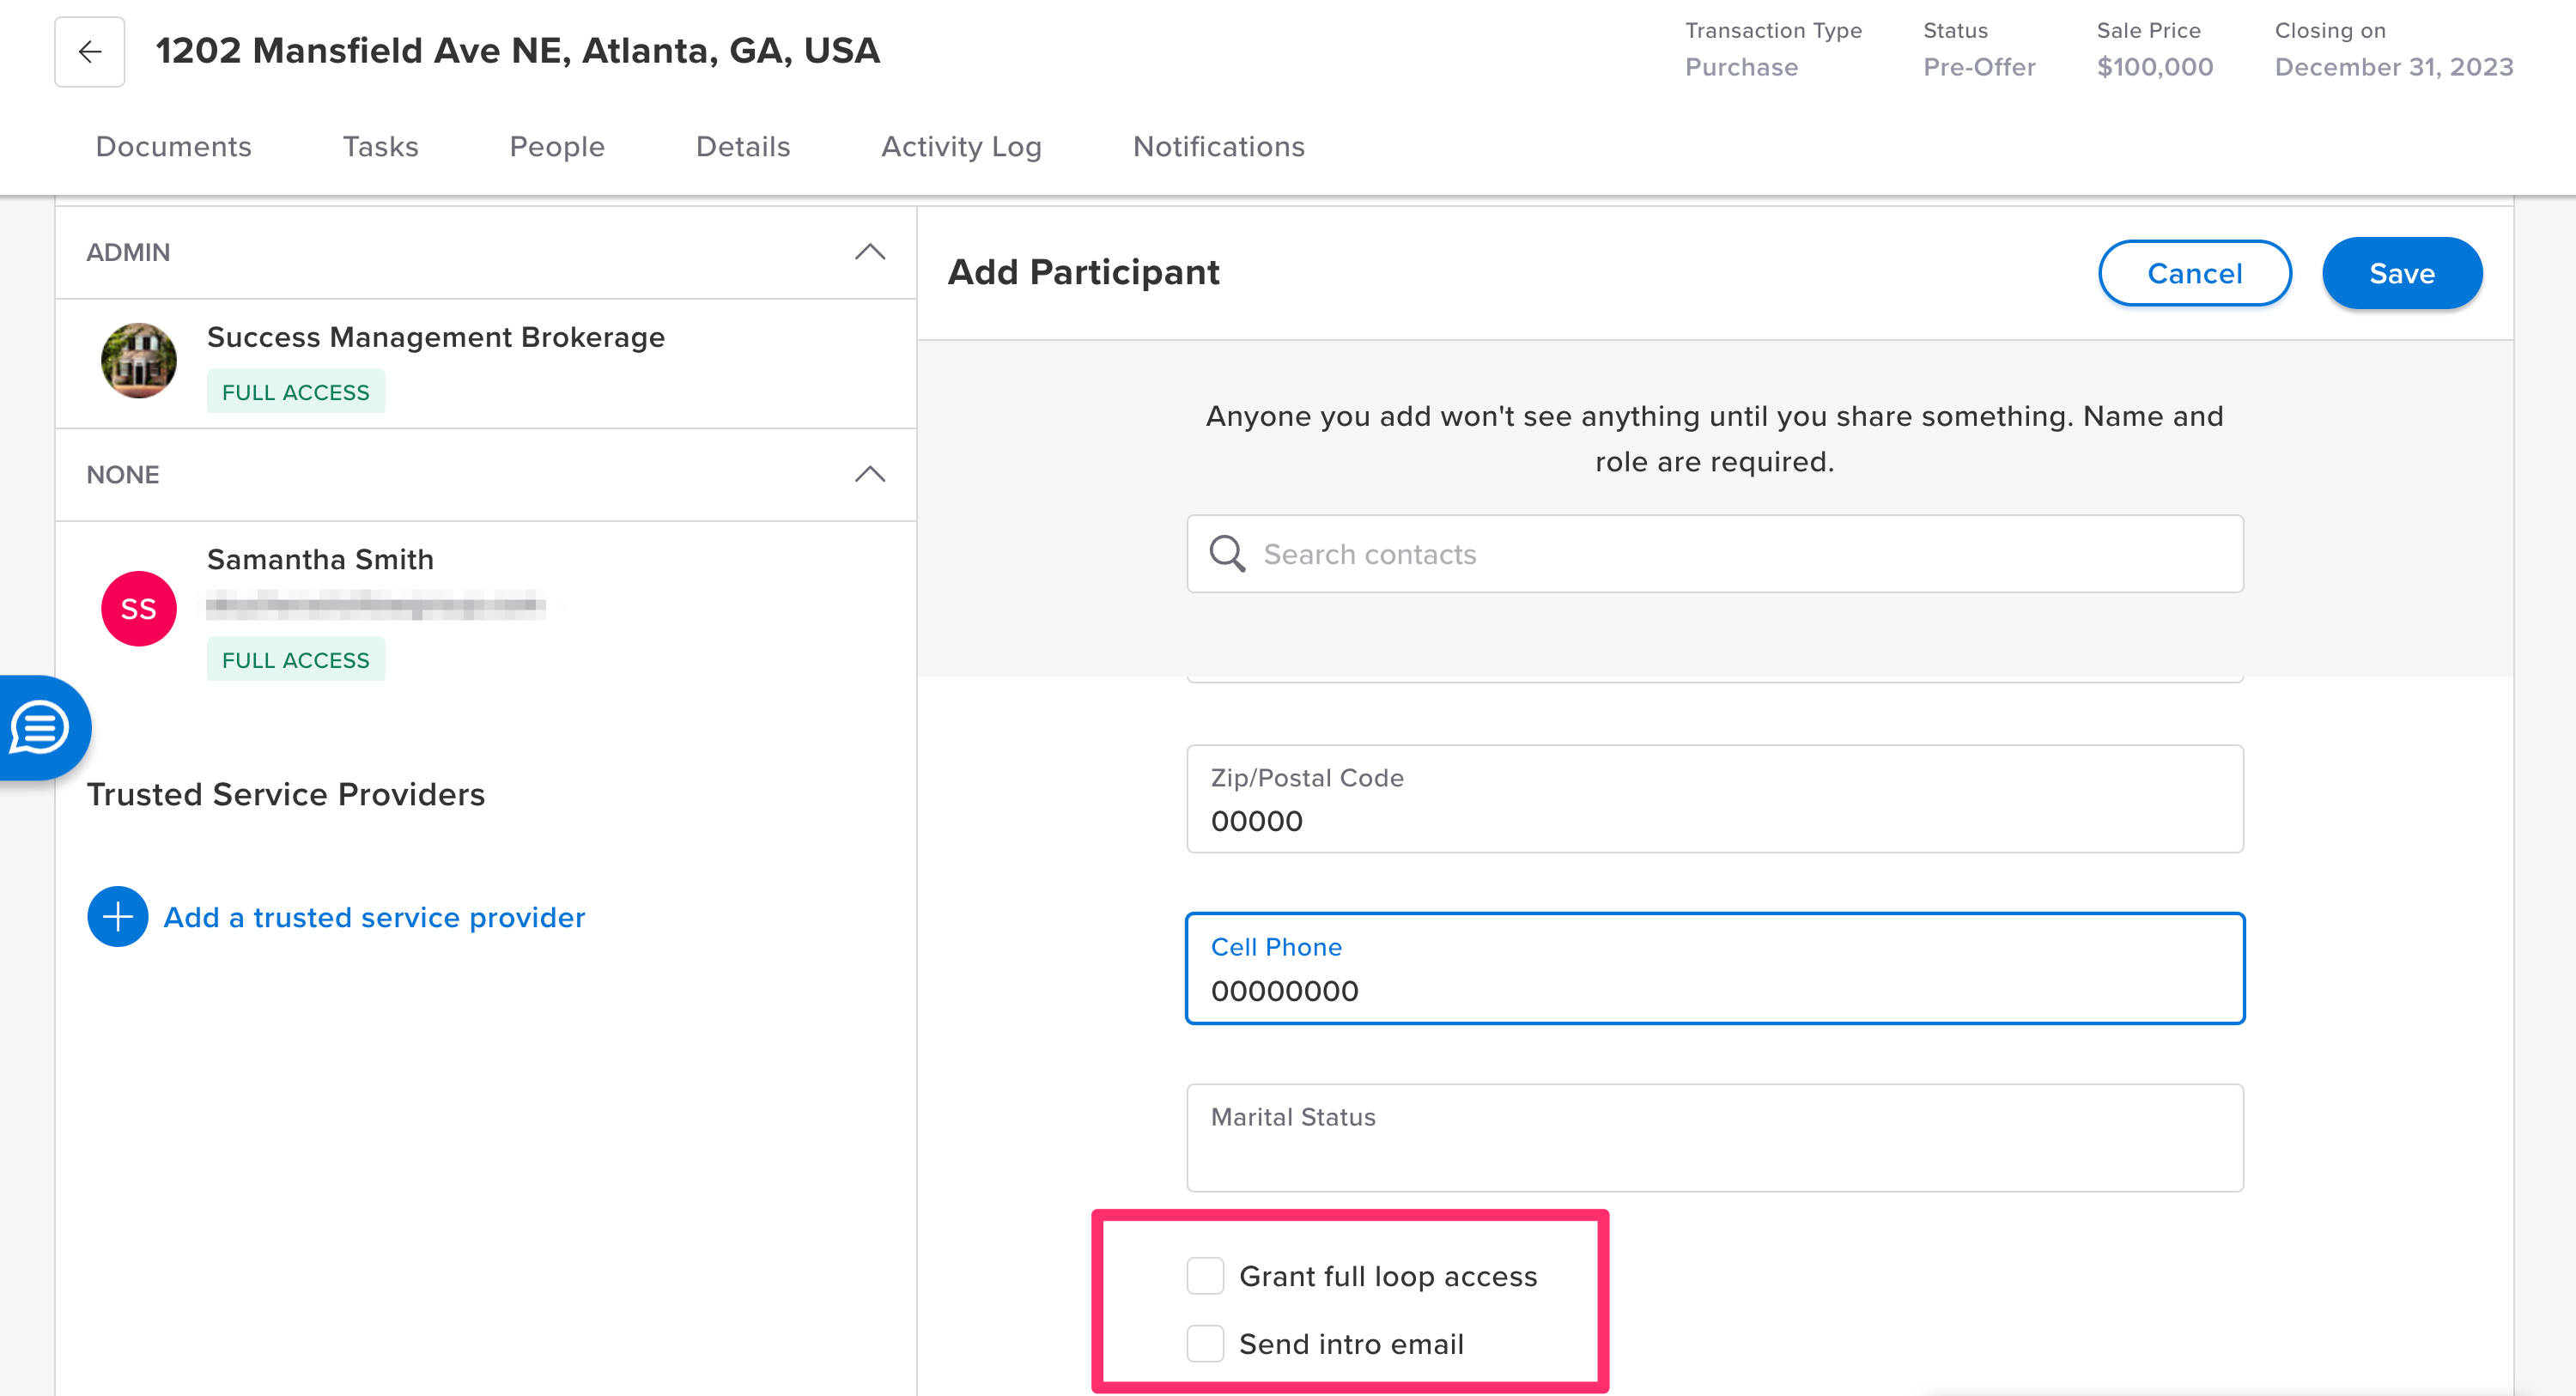The width and height of the screenshot is (2576, 1396).
Task: Click the Zip/Postal Code field
Action: click(x=1714, y=800)
